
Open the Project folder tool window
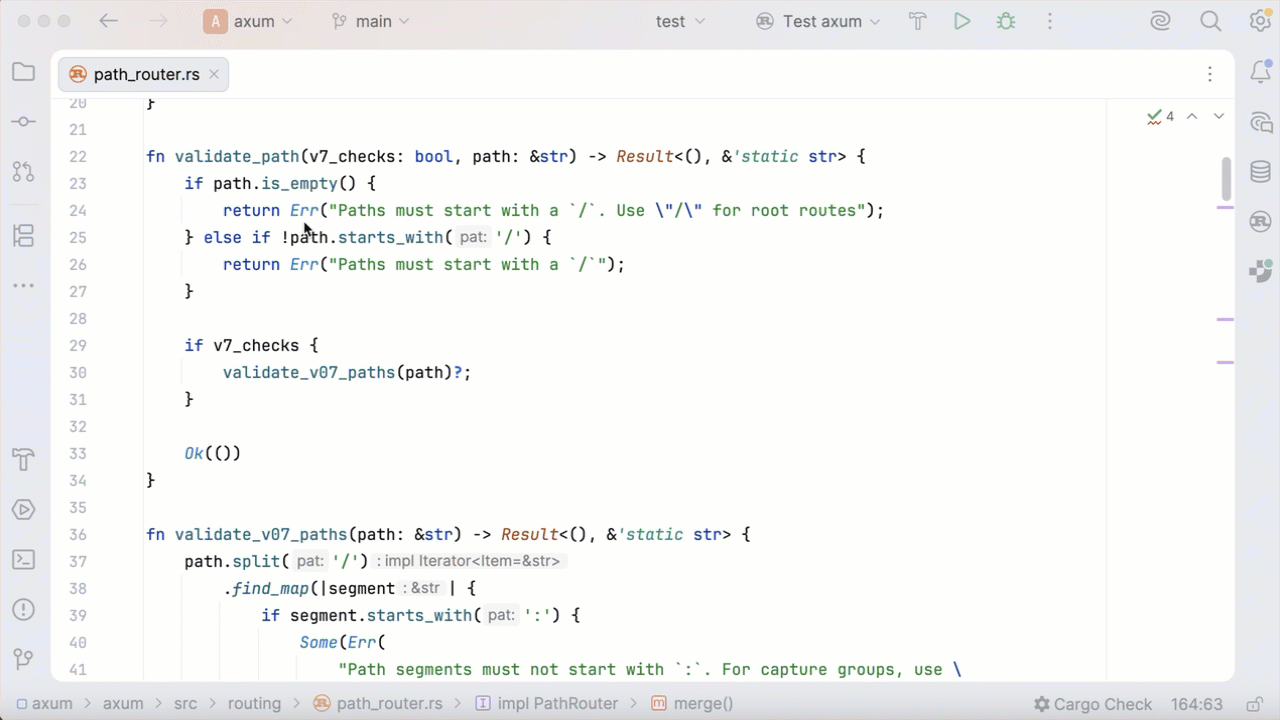click(x=23, y=72)
